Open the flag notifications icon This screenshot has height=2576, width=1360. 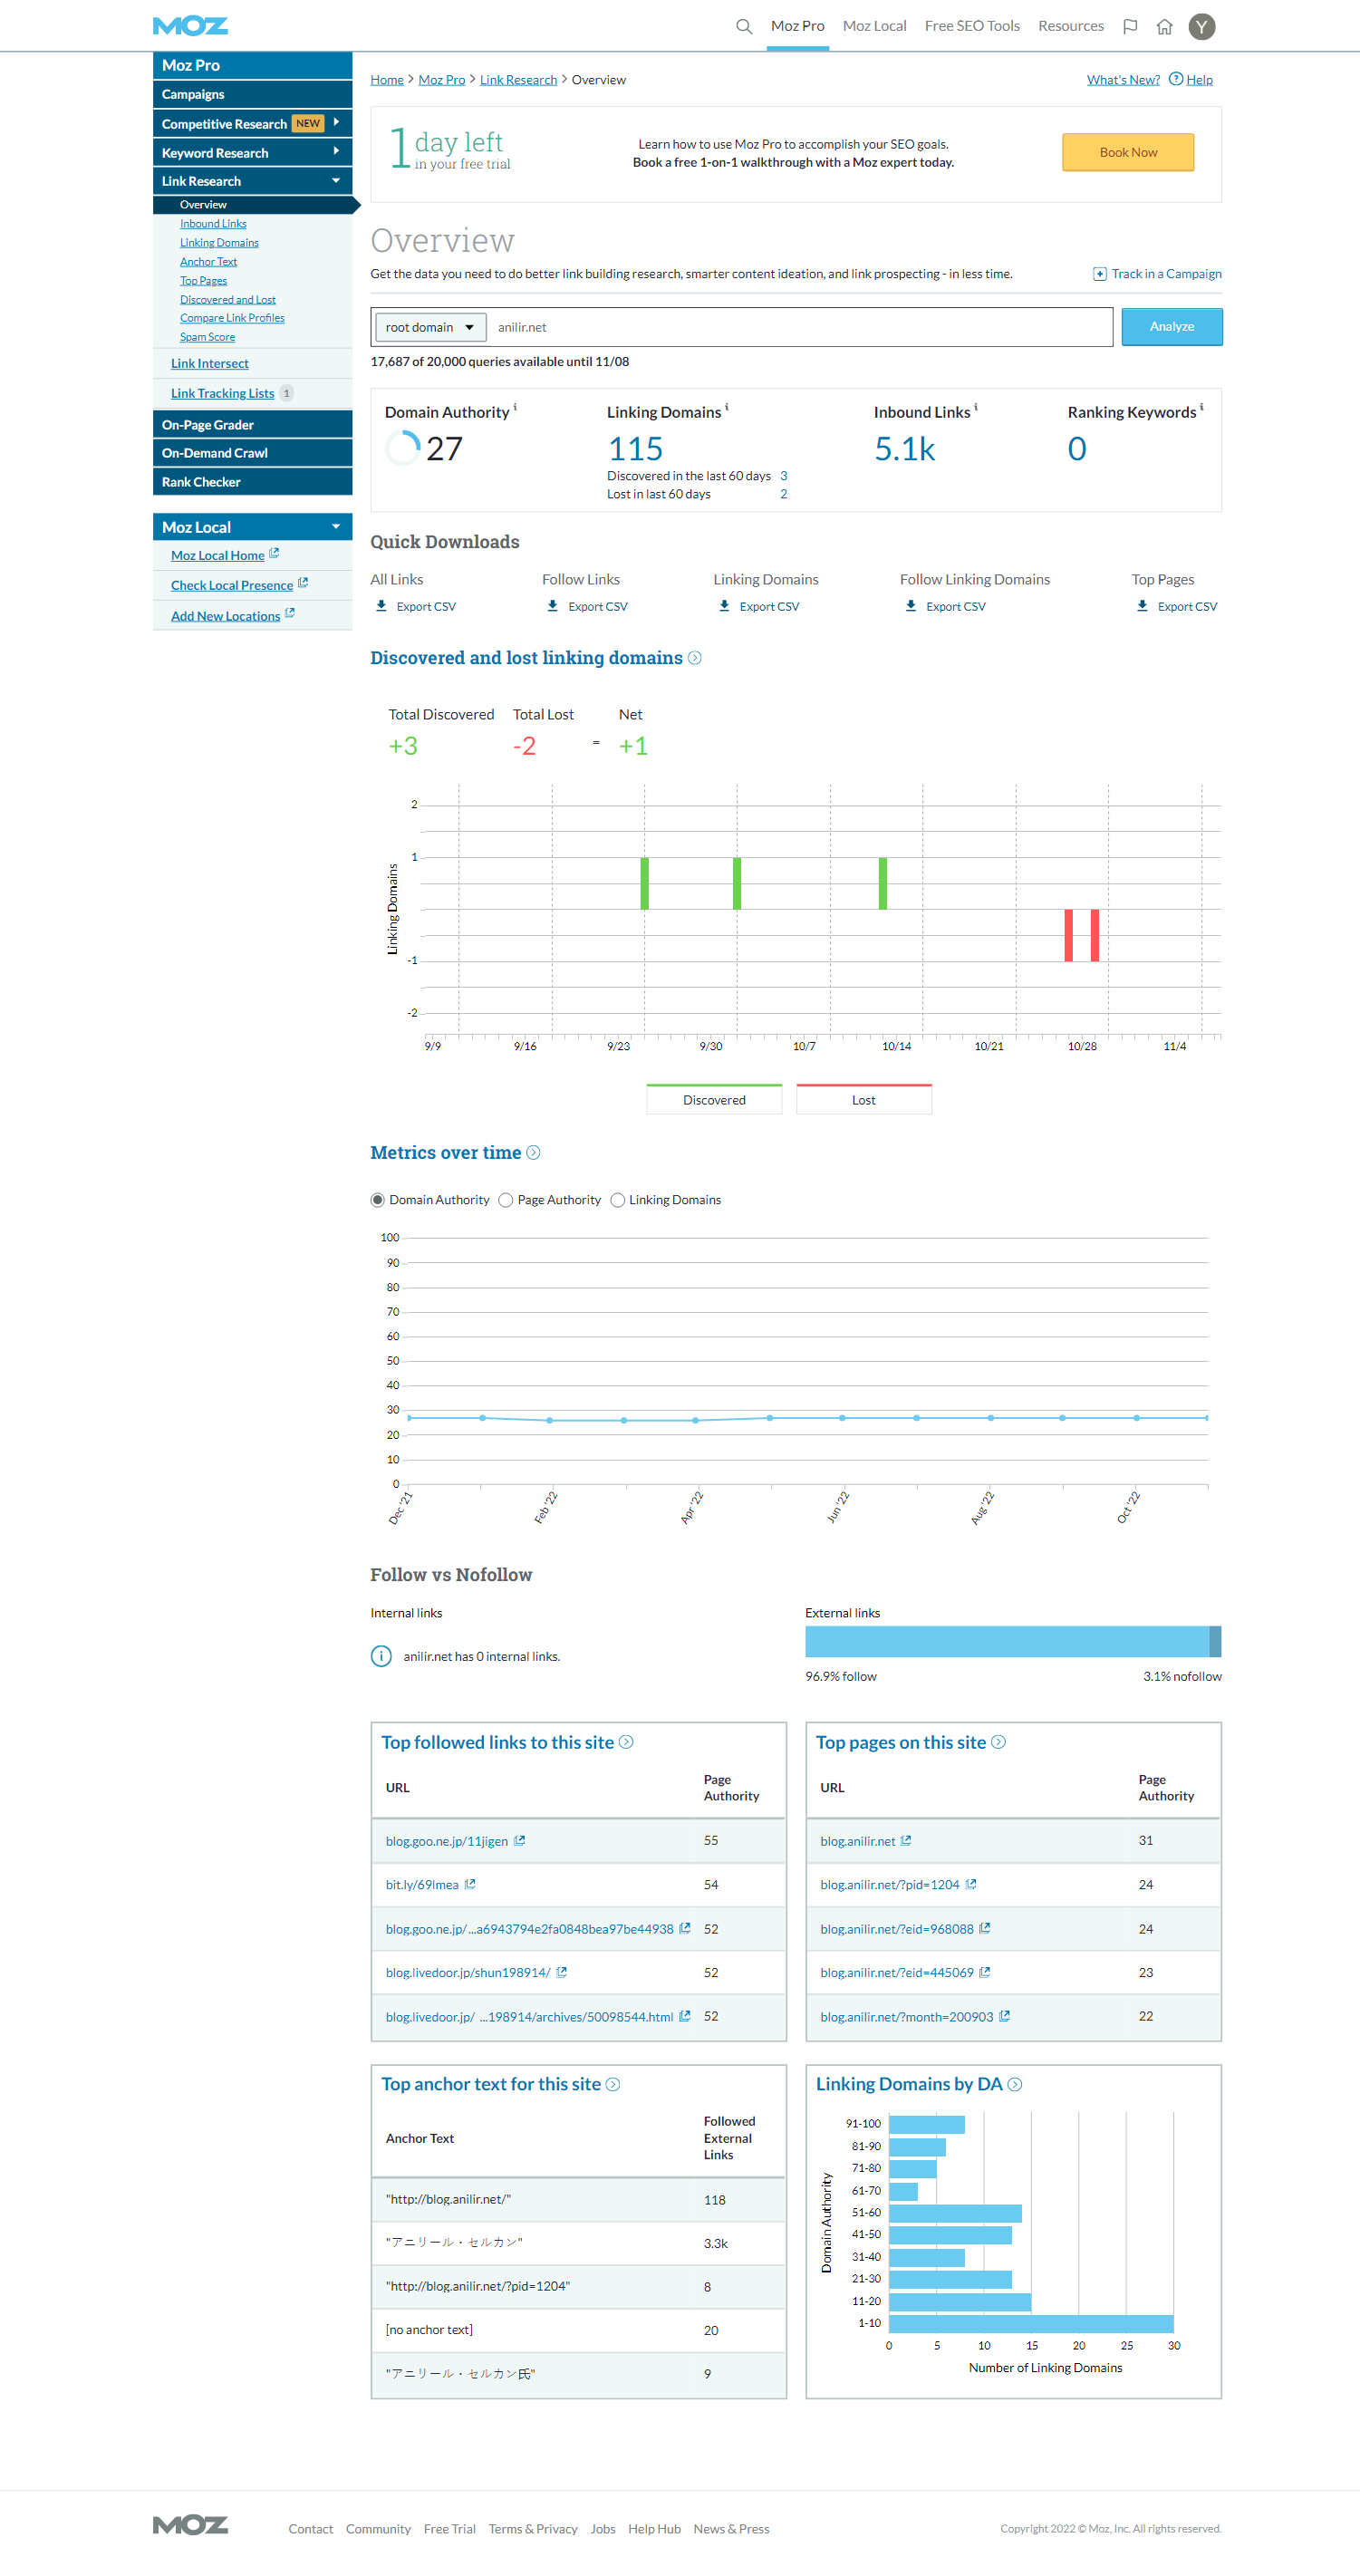pyautogui.click(x=1130, y=27)
